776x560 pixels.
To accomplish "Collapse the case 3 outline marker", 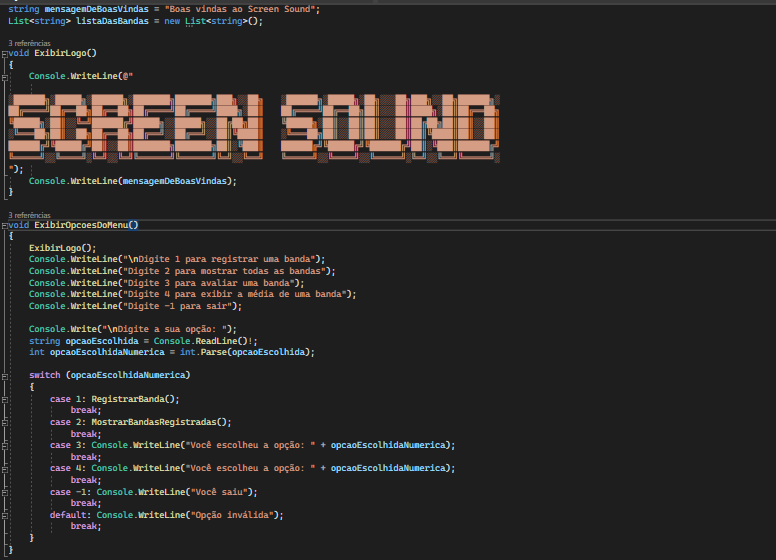I will coord(4,446).
